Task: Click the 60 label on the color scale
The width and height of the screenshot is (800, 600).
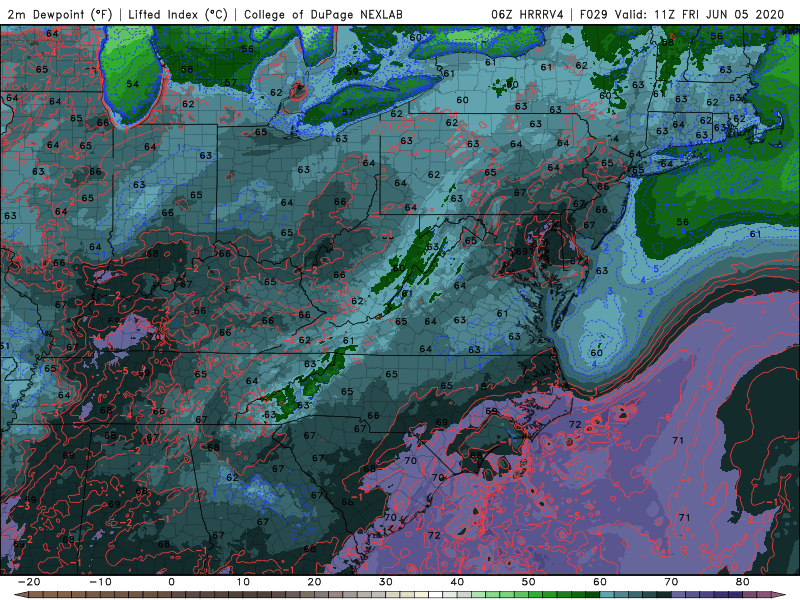Action: click(x=600, y=582)
